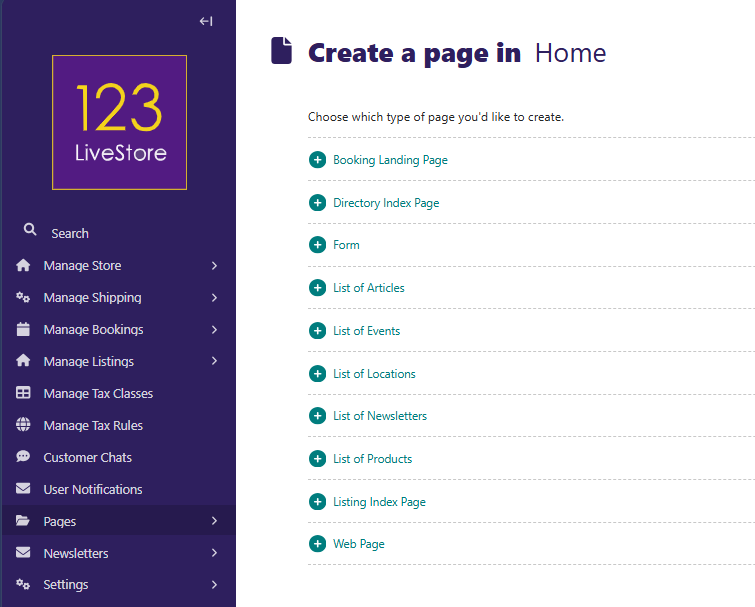This screenshot has width=755, height=607.
Task: Expand the Manage Shipping chevron arrow
Action: (x=214, y=298)
